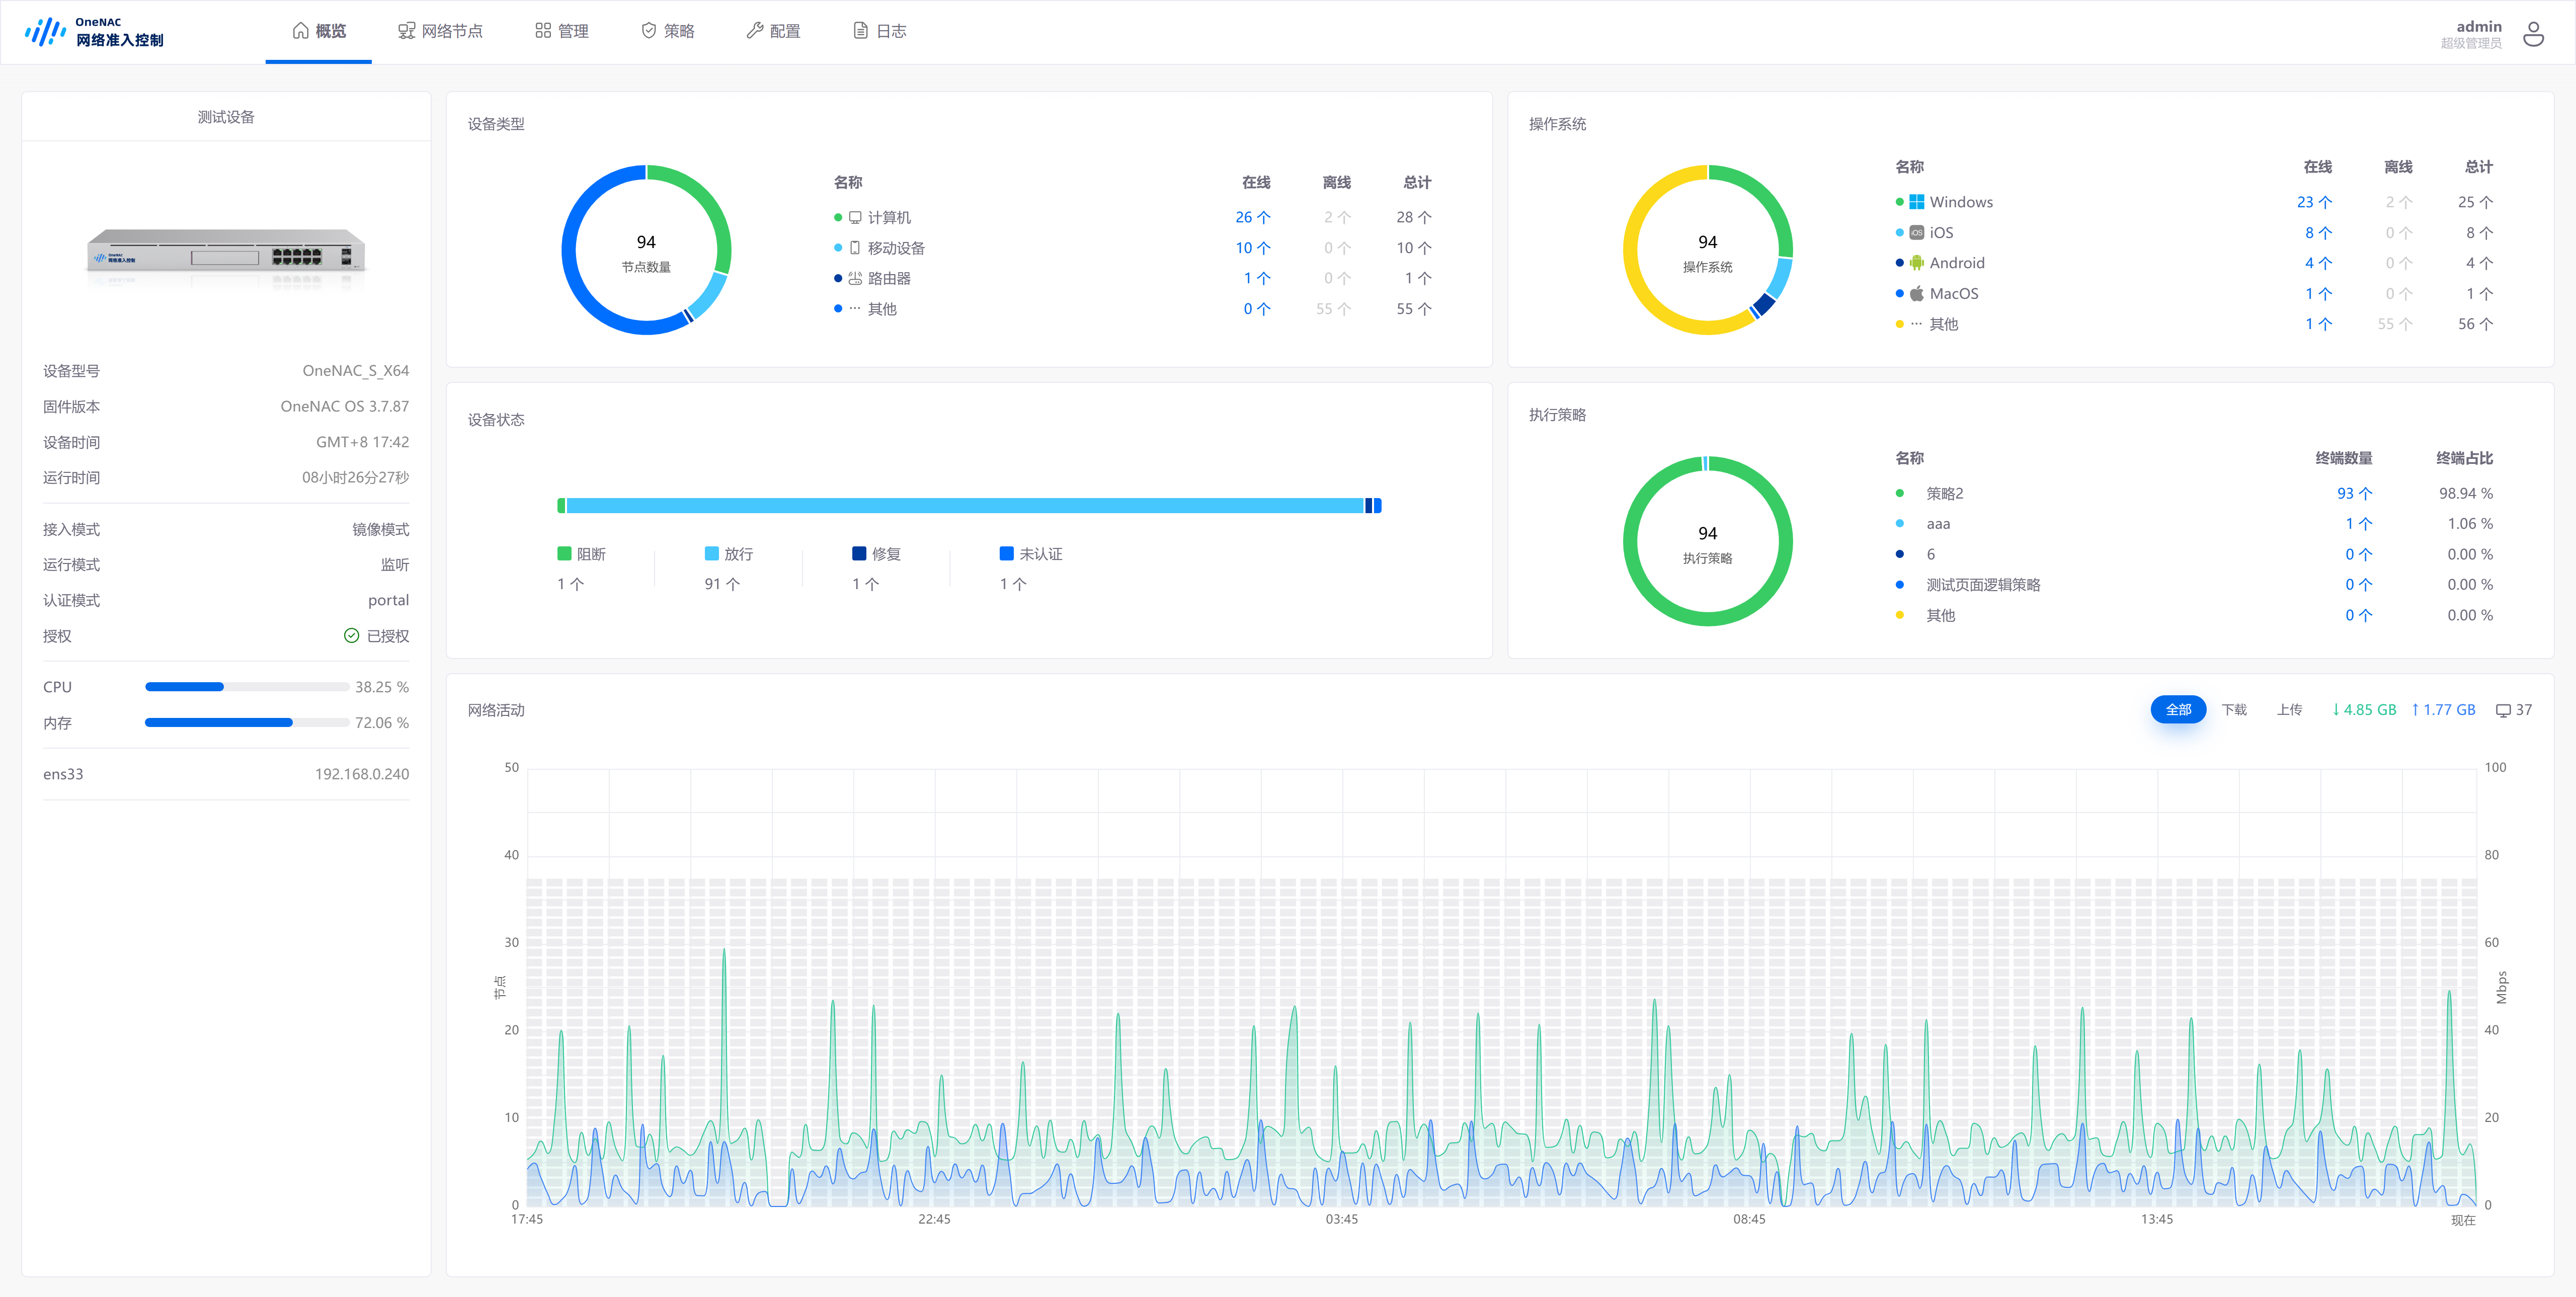
Task: Click the iOS icon in OS list
Action: (1916, 233)
